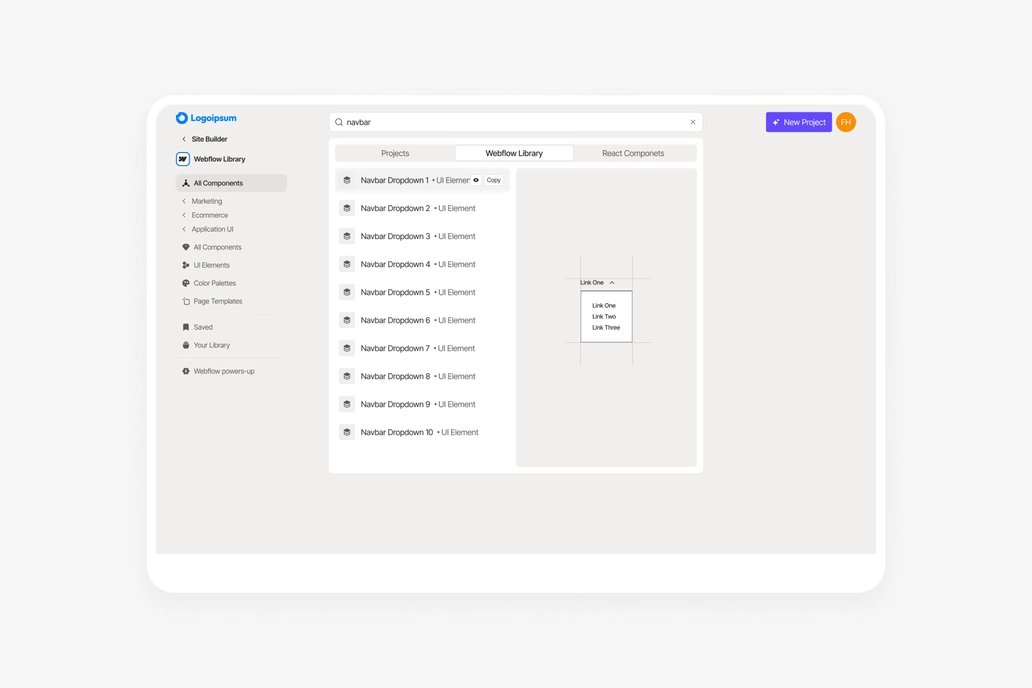This screenshot has width=1032, height=688.
Task: Click Link Three in preview
Action: coord(606,327)
